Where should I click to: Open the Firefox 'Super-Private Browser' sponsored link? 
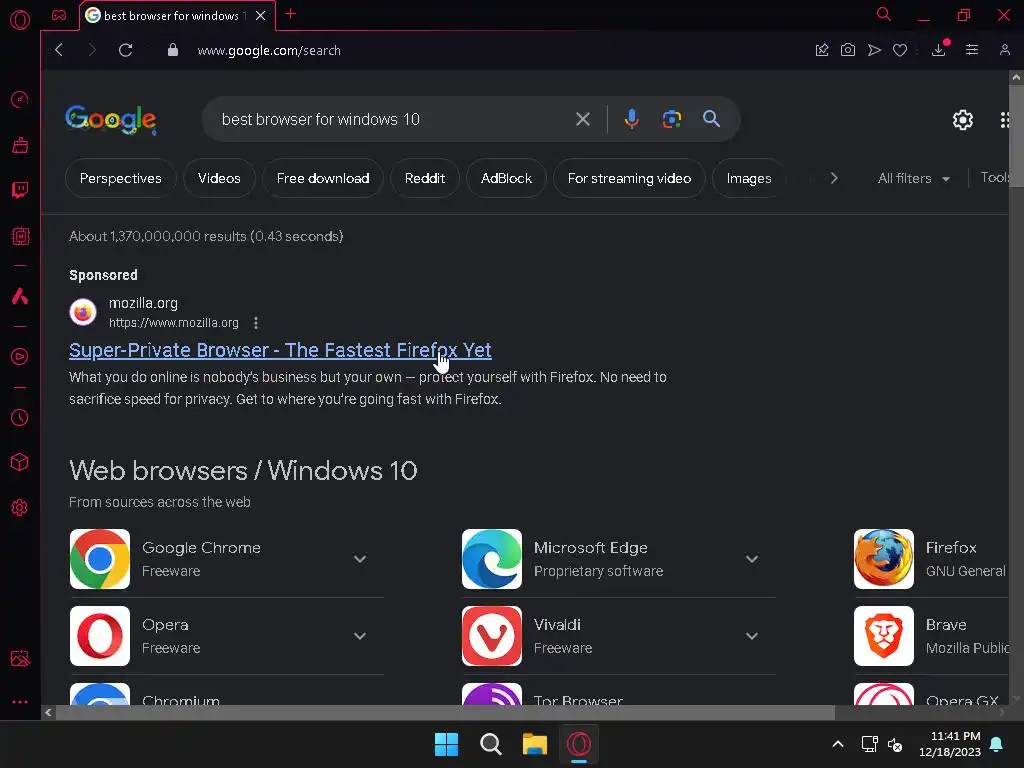tap(280, 350)
